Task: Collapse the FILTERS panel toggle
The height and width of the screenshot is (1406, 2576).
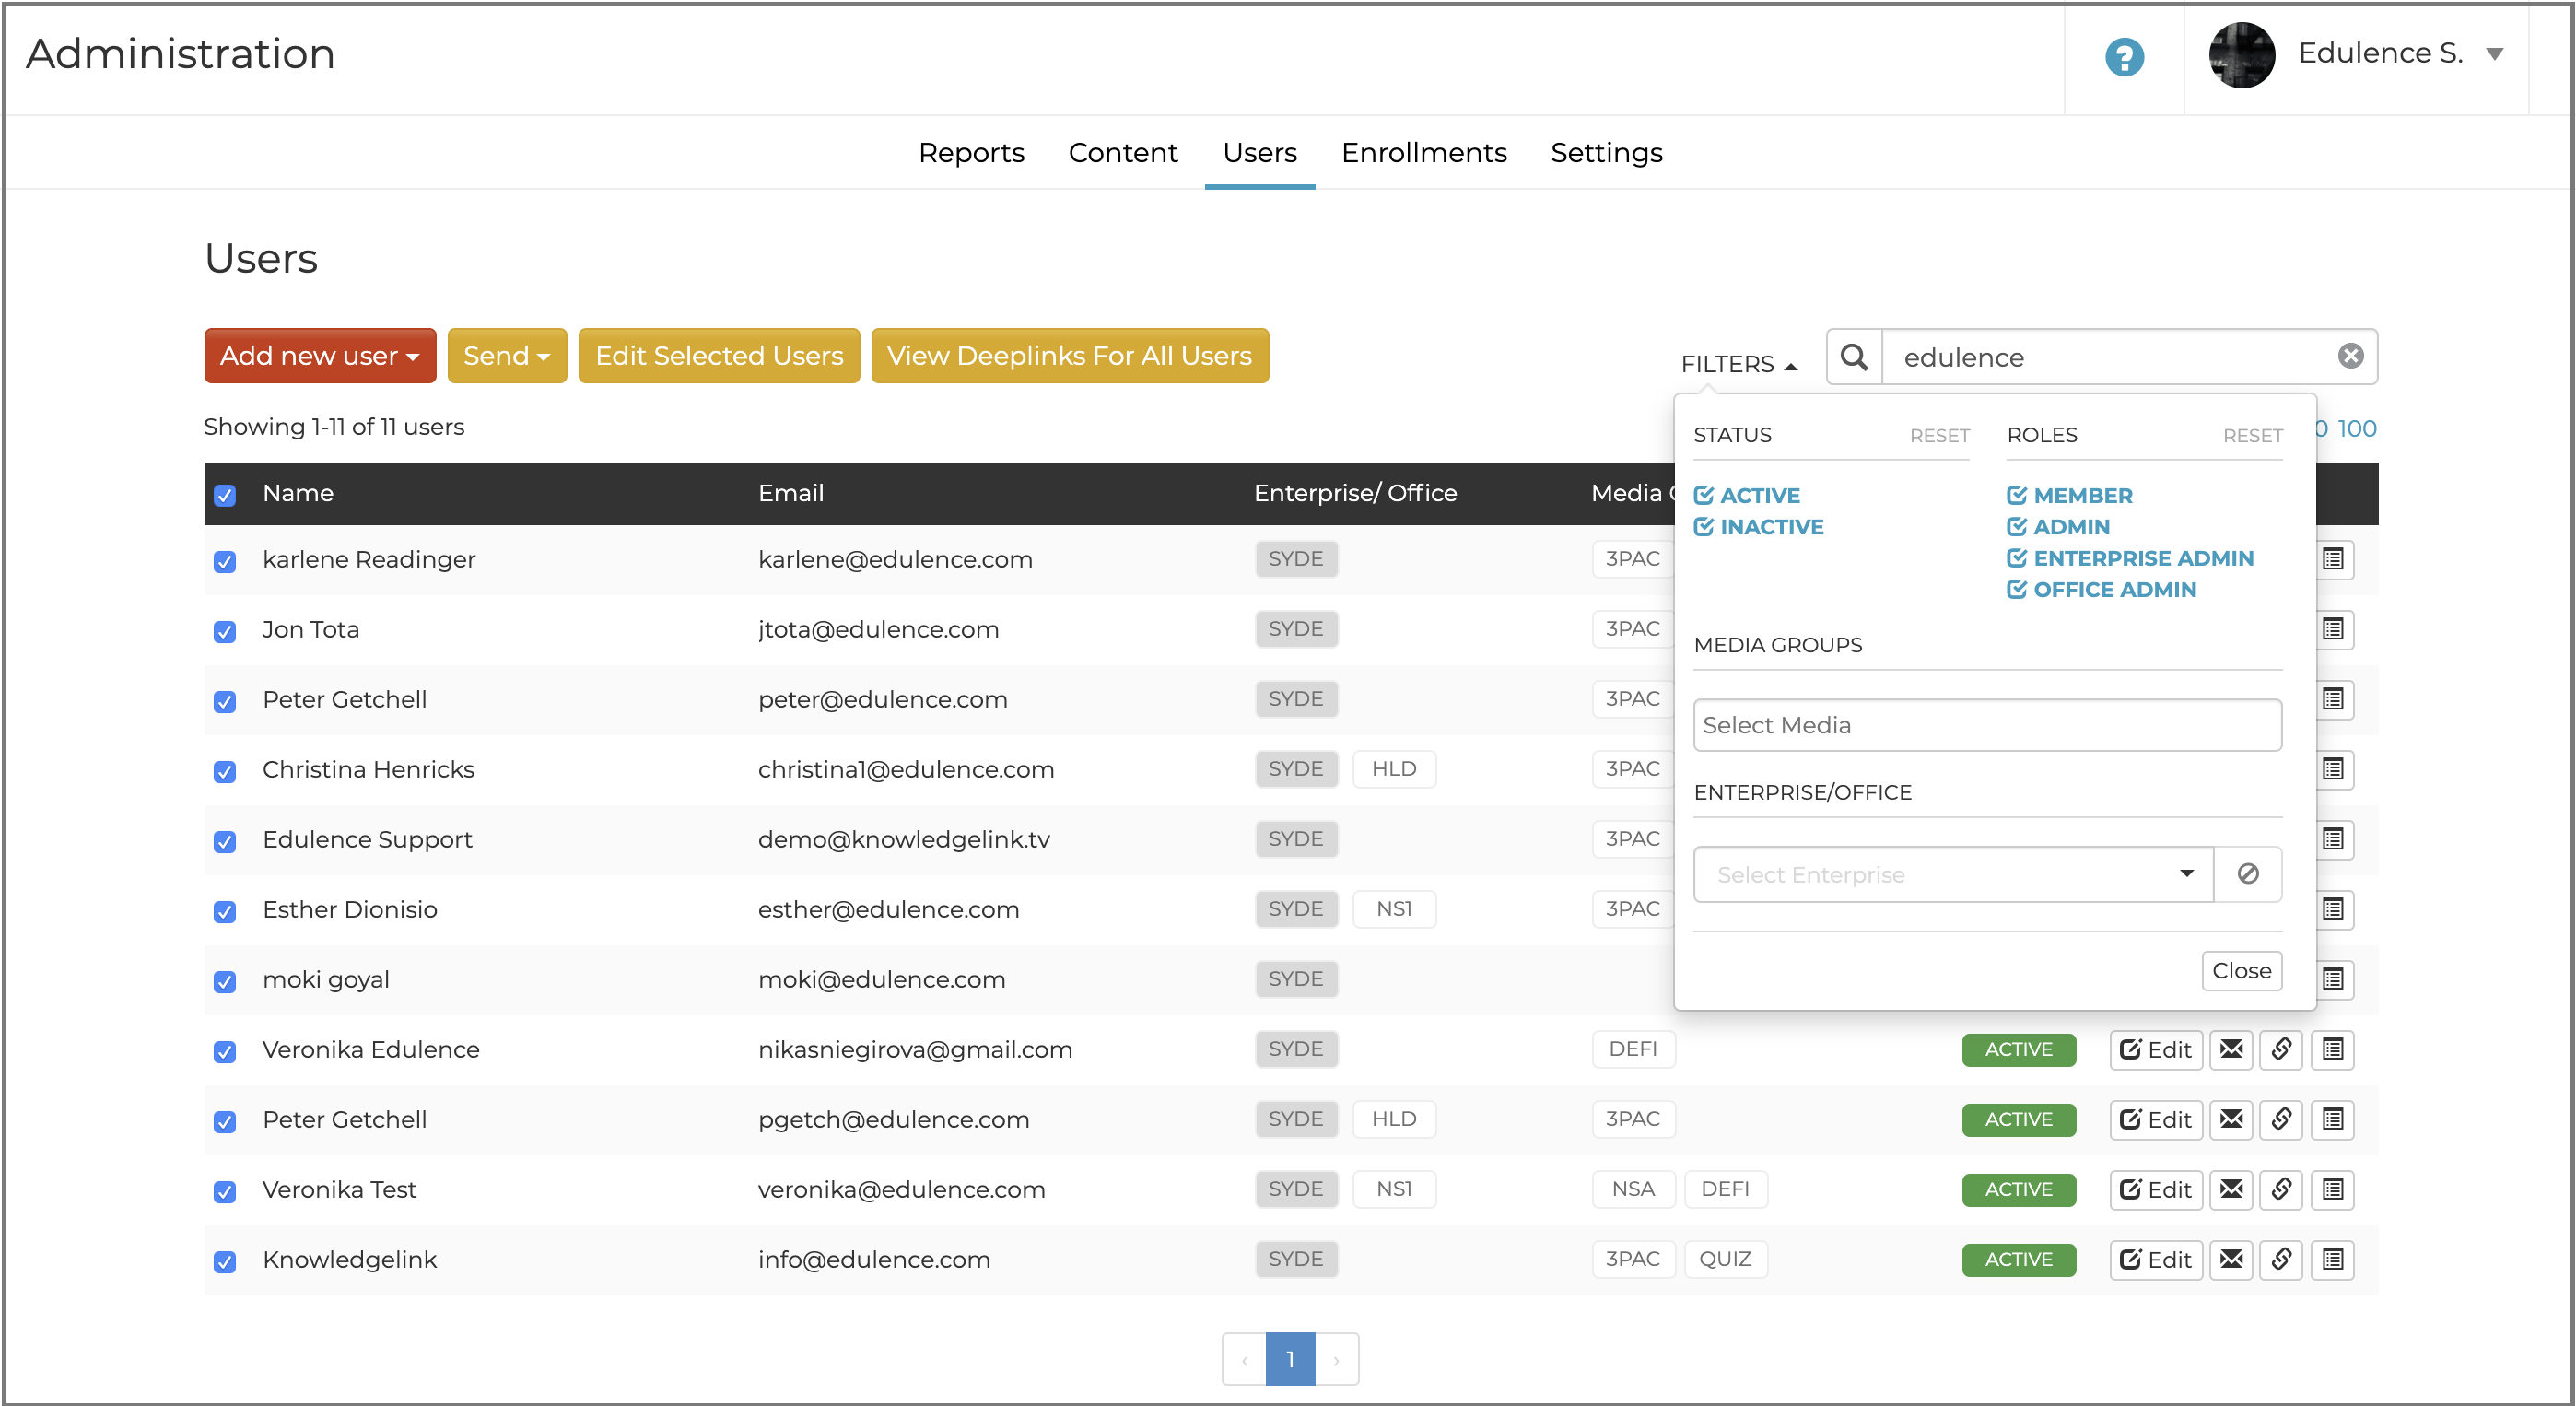Action: tap(1738, 364)
